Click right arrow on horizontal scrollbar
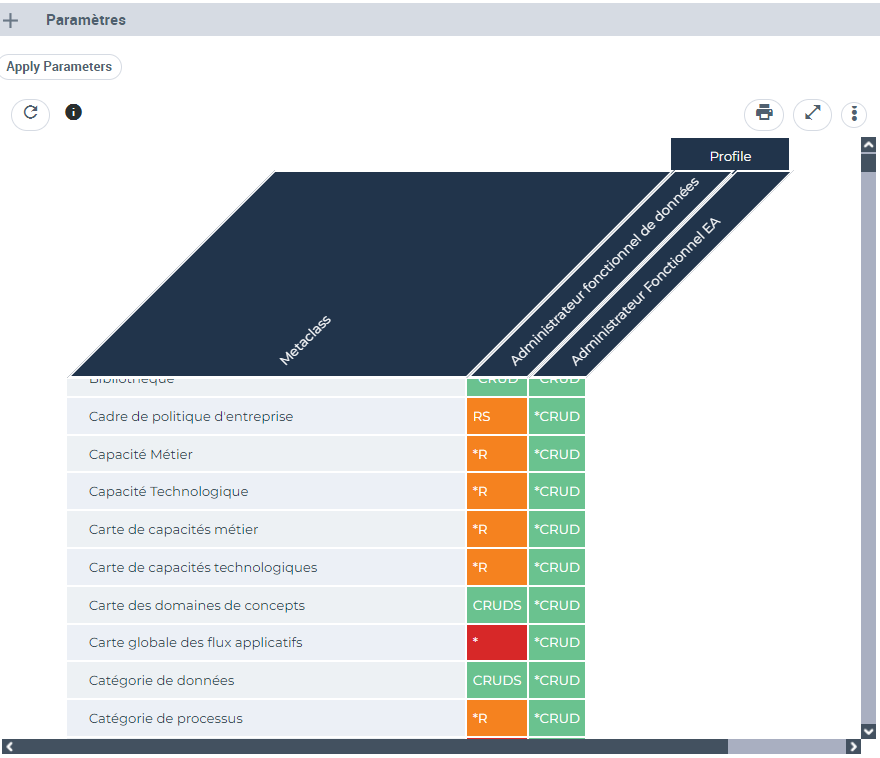 [x=853, y=746]
